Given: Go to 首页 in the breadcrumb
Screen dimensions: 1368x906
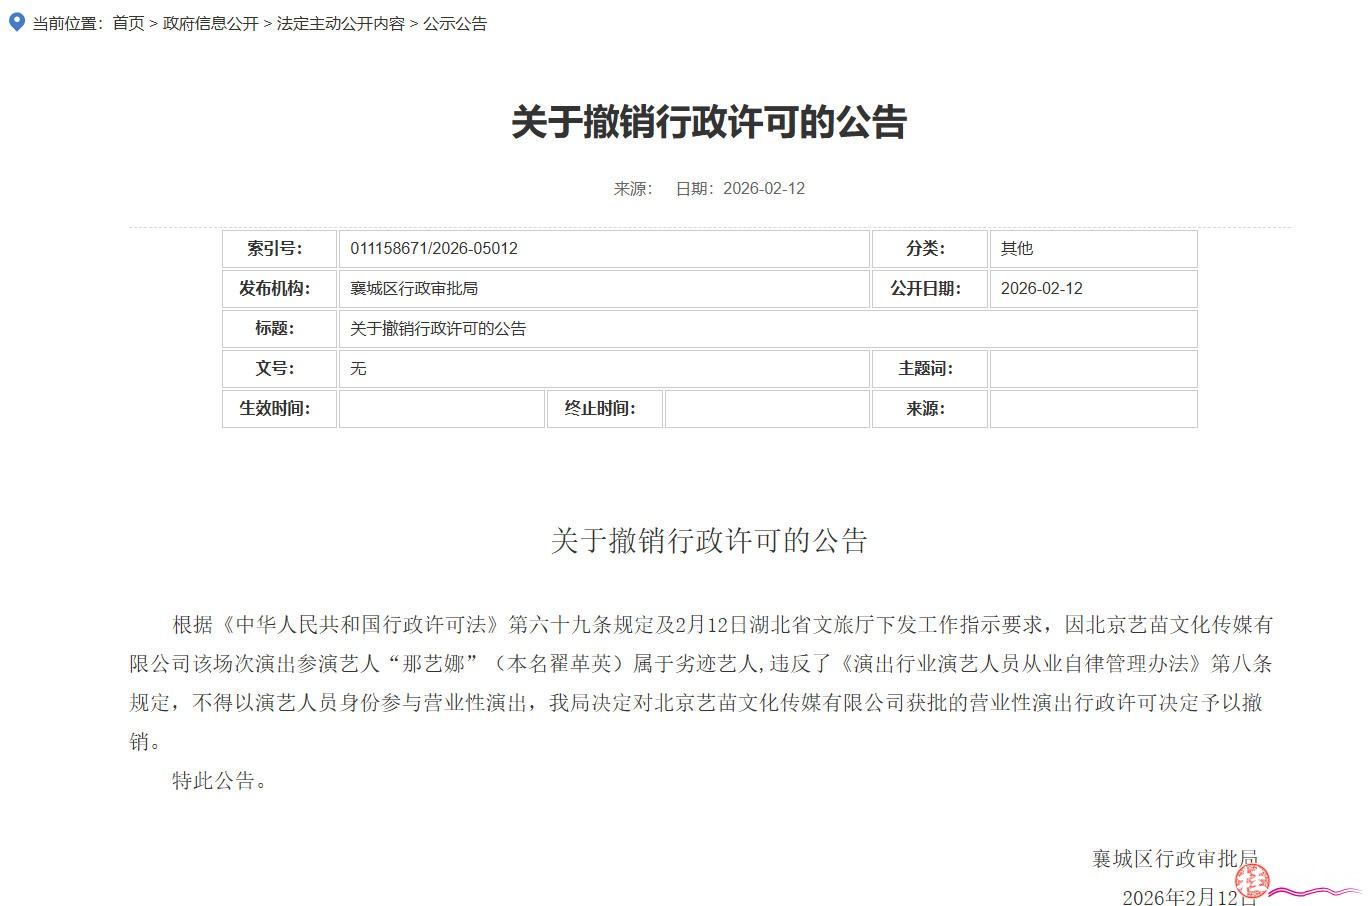Looking at the screenshot, I should (128, 23).
